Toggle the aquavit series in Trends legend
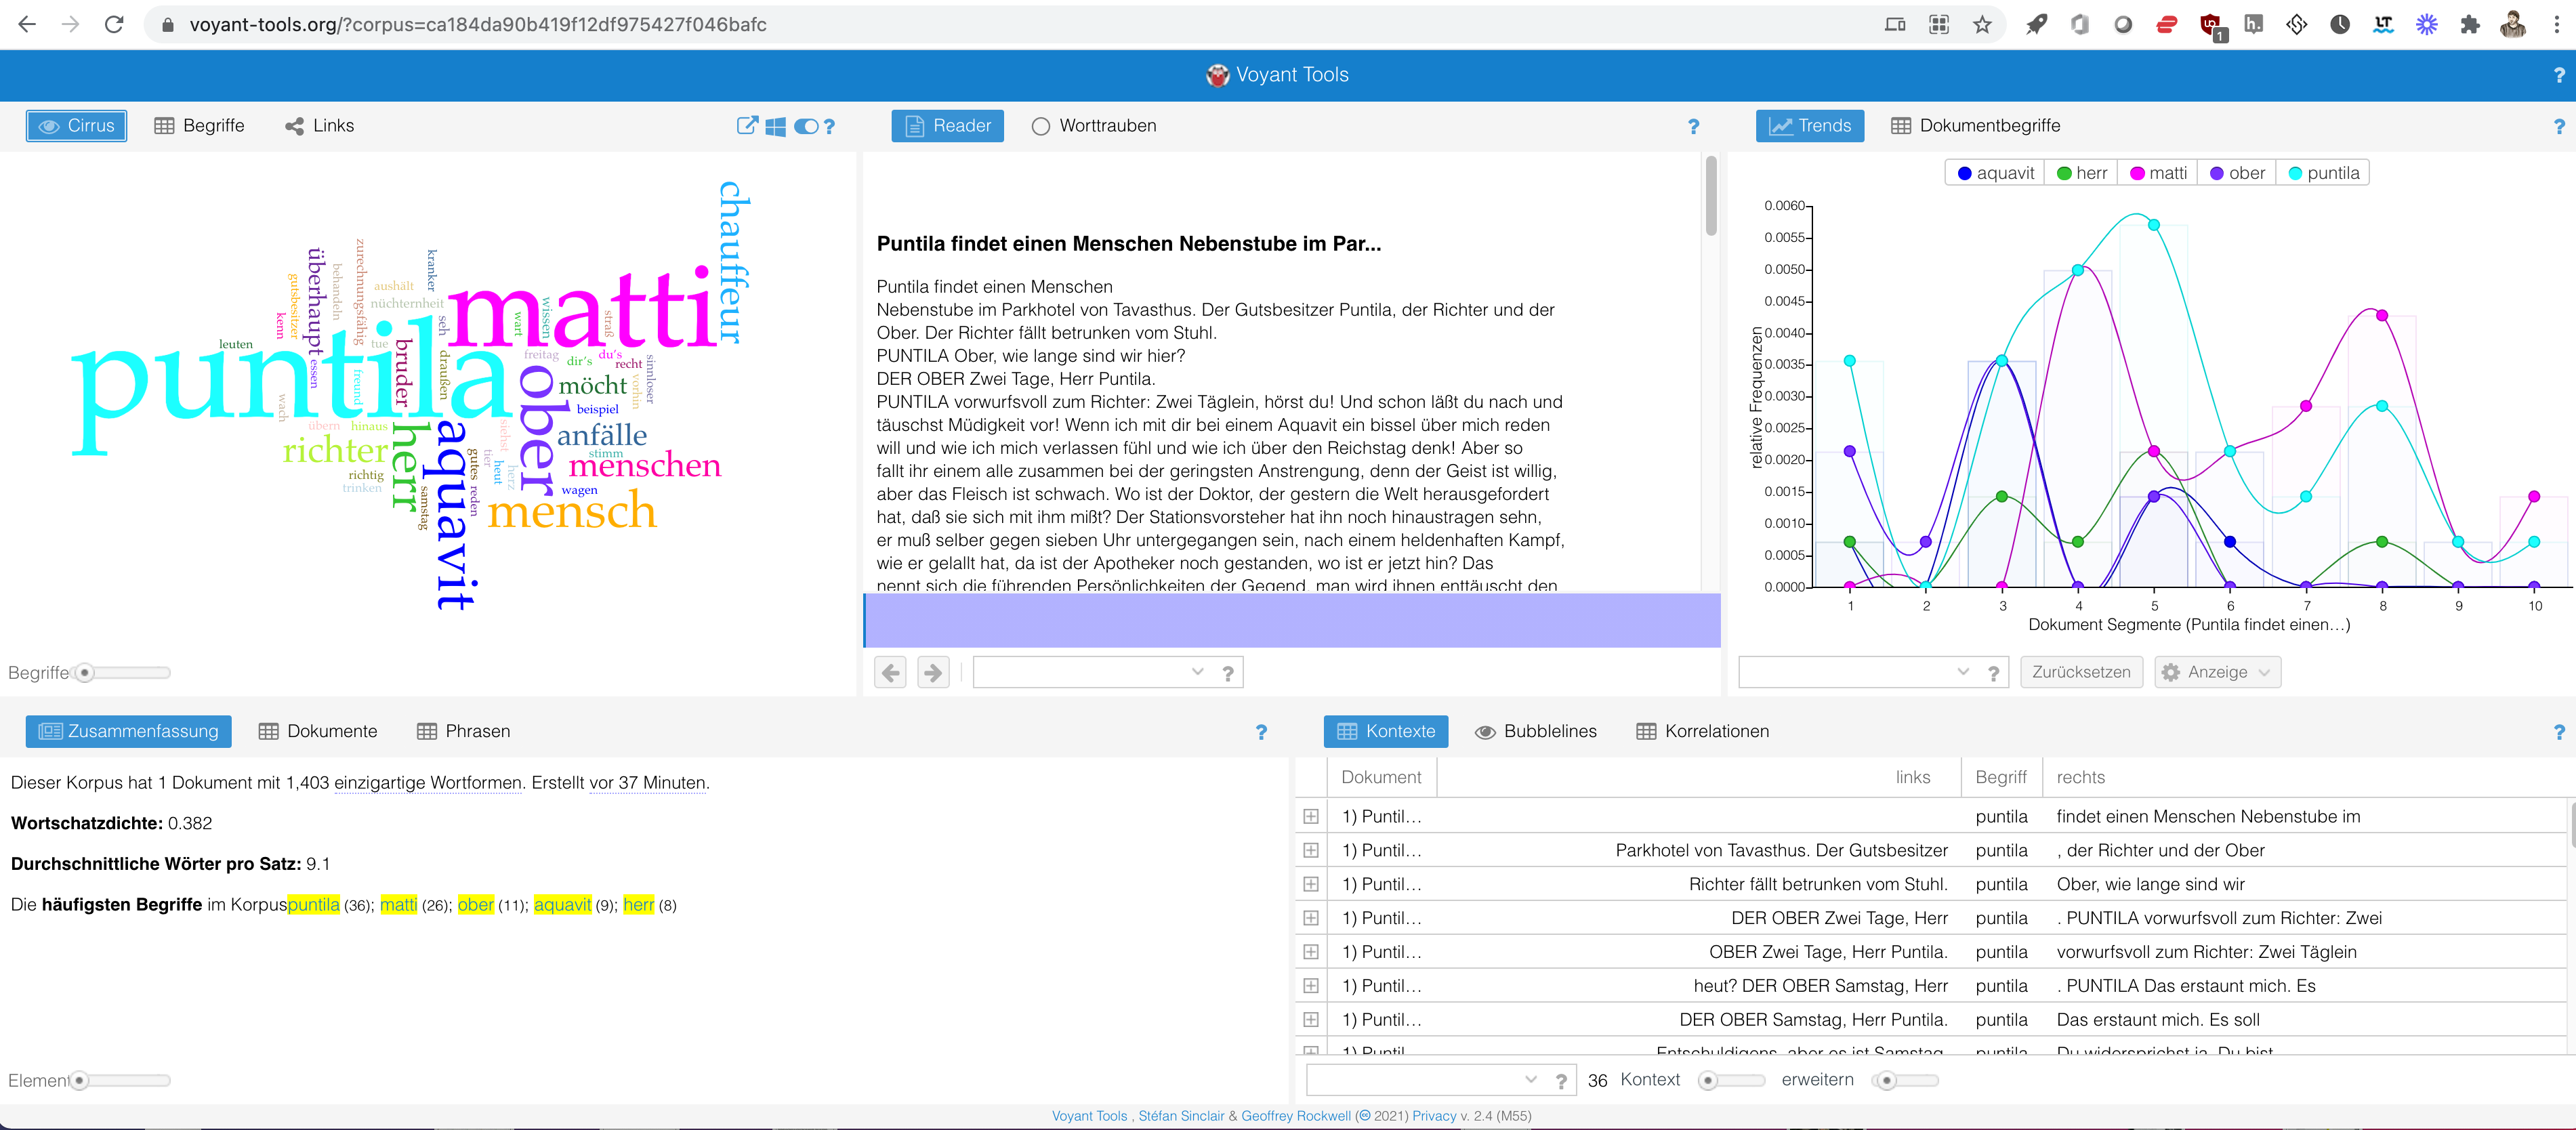The height and width of the screenshot is (1130, 2576). [1995, 173]
